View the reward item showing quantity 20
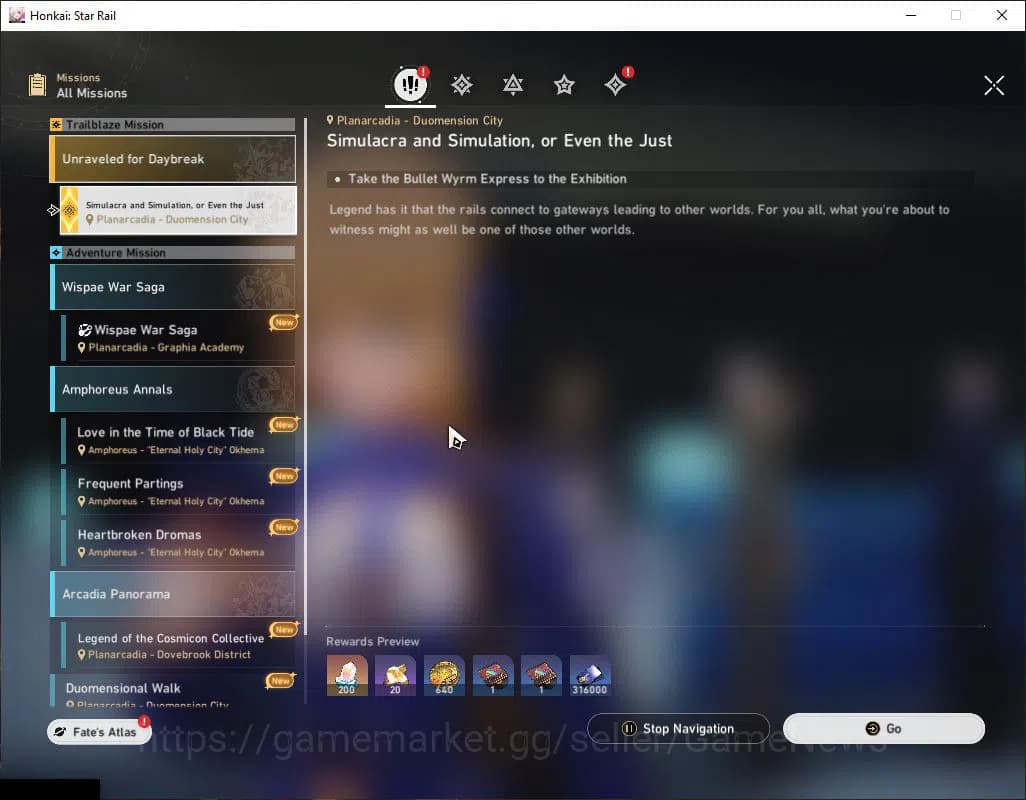The height and width of the screenshot is (800, 1026). coord(395,675)
